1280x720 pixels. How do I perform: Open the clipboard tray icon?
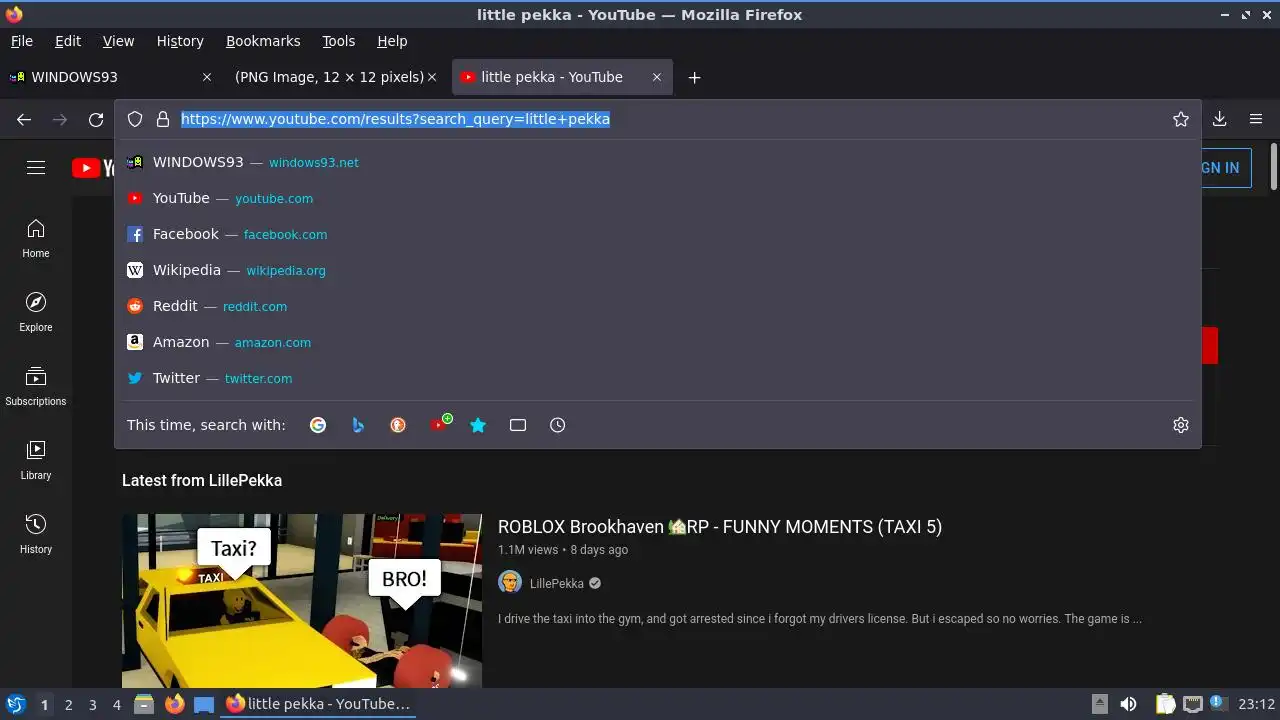pyautogui.click(x=1165, y=704)
